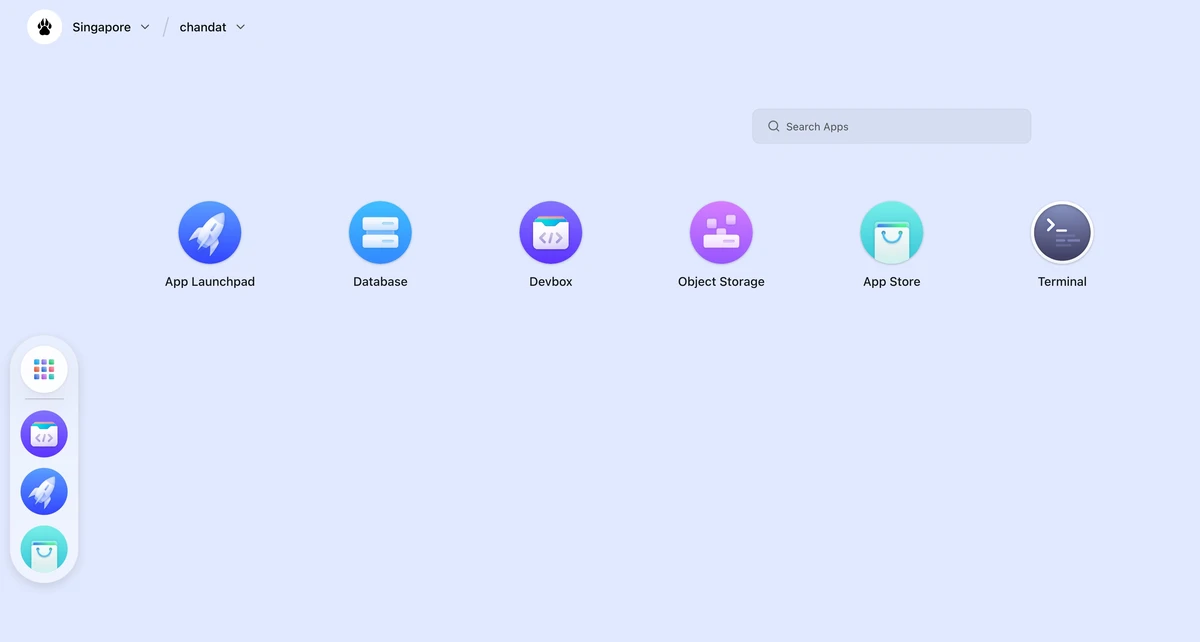The width and height of the screenshot is (1200, 642).
Task: Expand the Singapore region dropdown
Action: click(111, 27)
